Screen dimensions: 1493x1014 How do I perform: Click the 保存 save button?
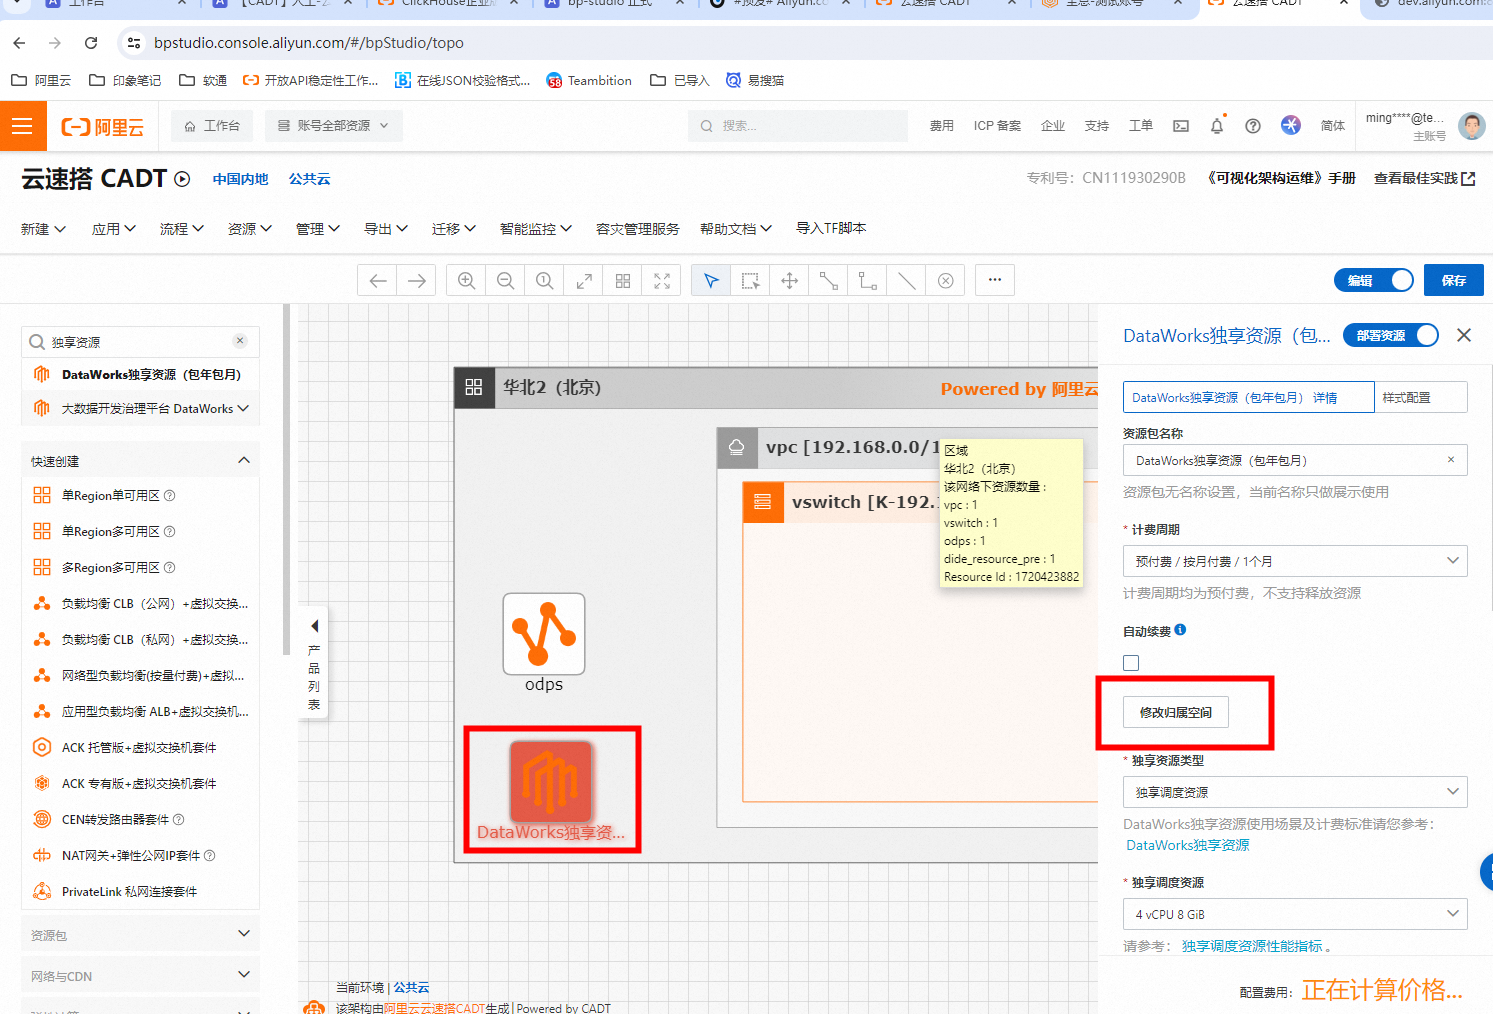pyautogui.click(x=1454, y=281)
